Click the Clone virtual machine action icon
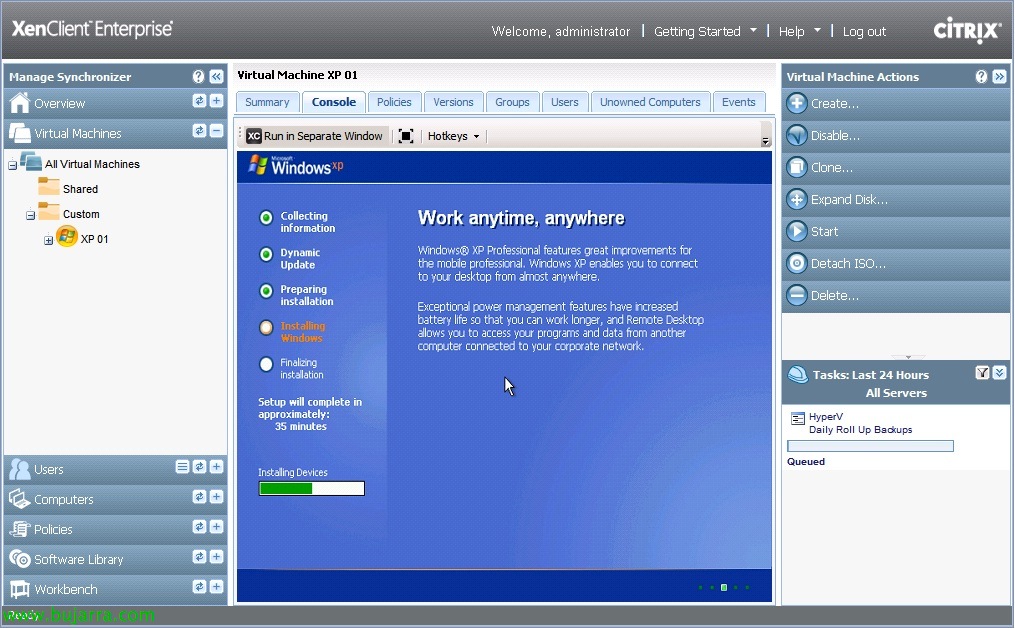 pos(797,167)
